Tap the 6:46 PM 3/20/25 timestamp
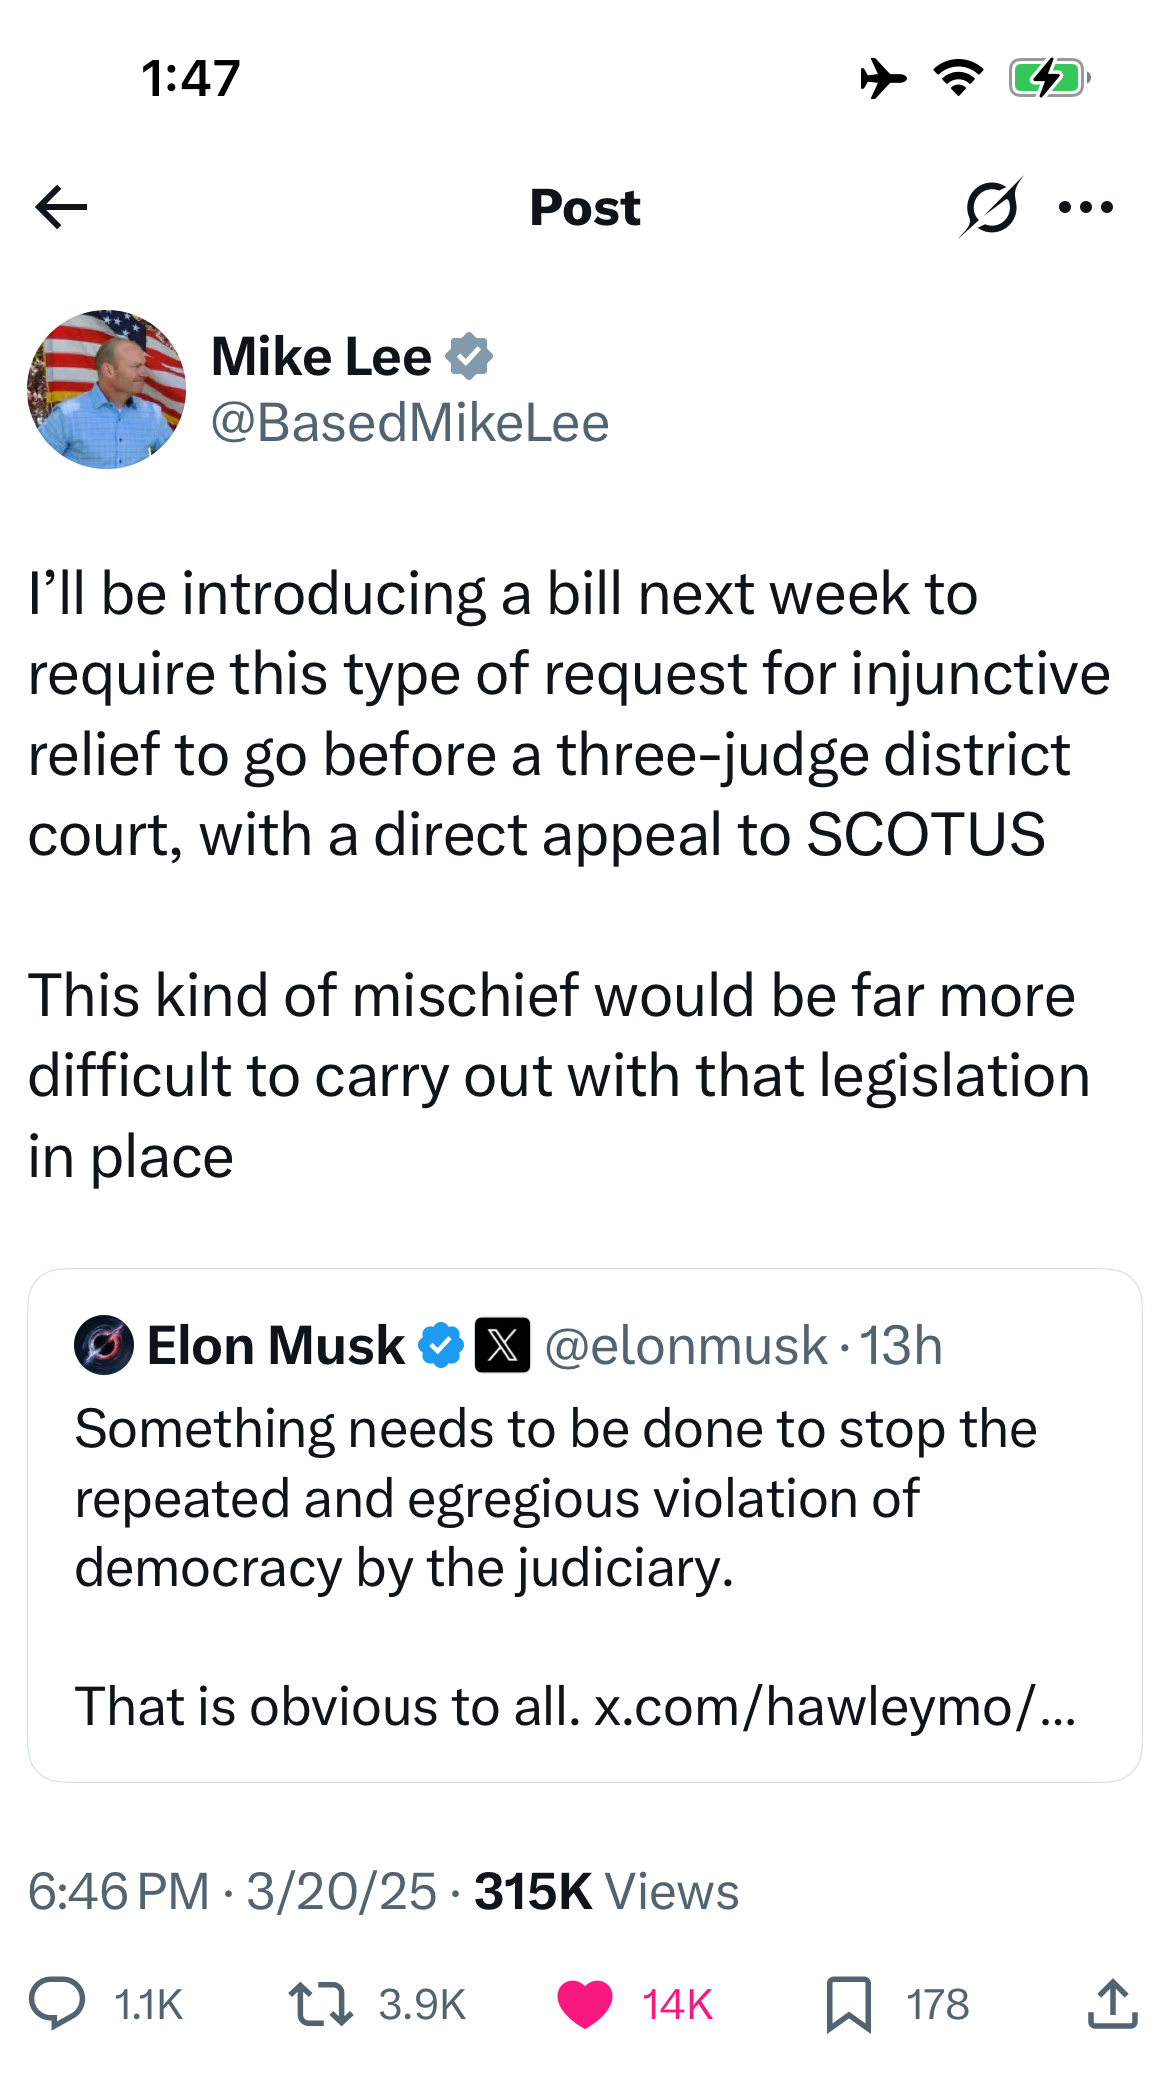The width and height of the screenshot is (1170, 2100). (x=232, y=1891)
